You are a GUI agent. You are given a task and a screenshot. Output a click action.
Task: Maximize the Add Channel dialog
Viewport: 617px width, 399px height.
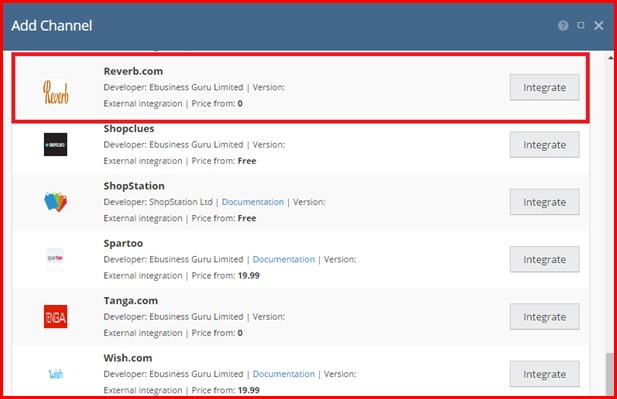pyautogui.click(x=580, y=25)
